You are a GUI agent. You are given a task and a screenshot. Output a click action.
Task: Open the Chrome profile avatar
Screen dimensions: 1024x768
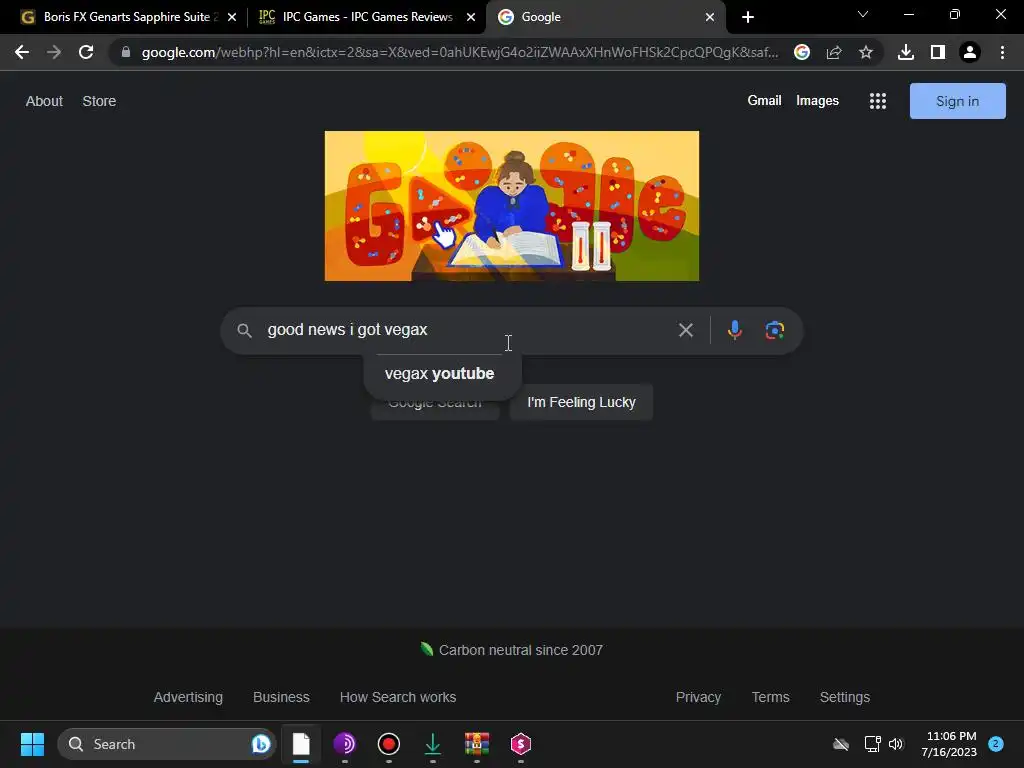pos(970,52)
